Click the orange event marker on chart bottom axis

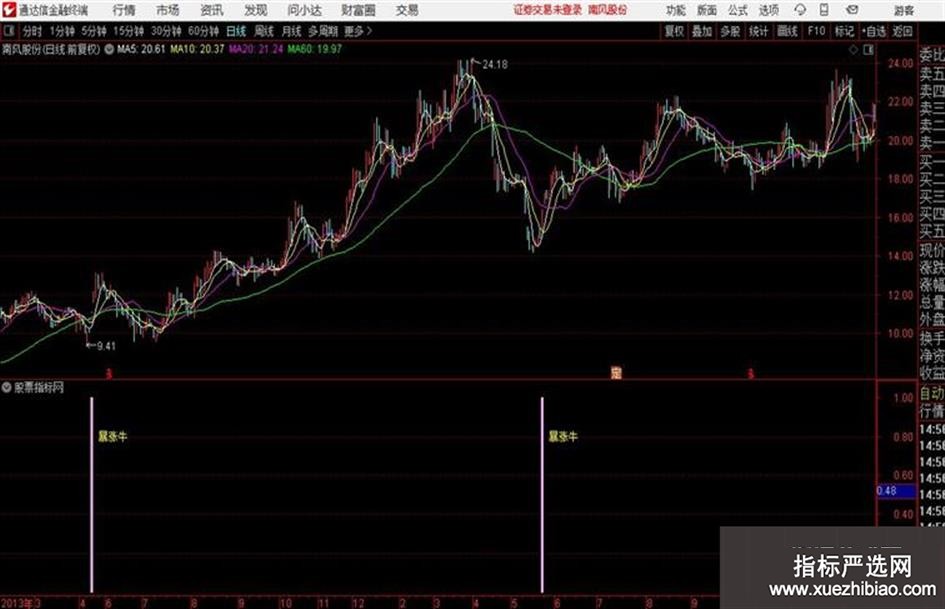click(x=615, y=373)
